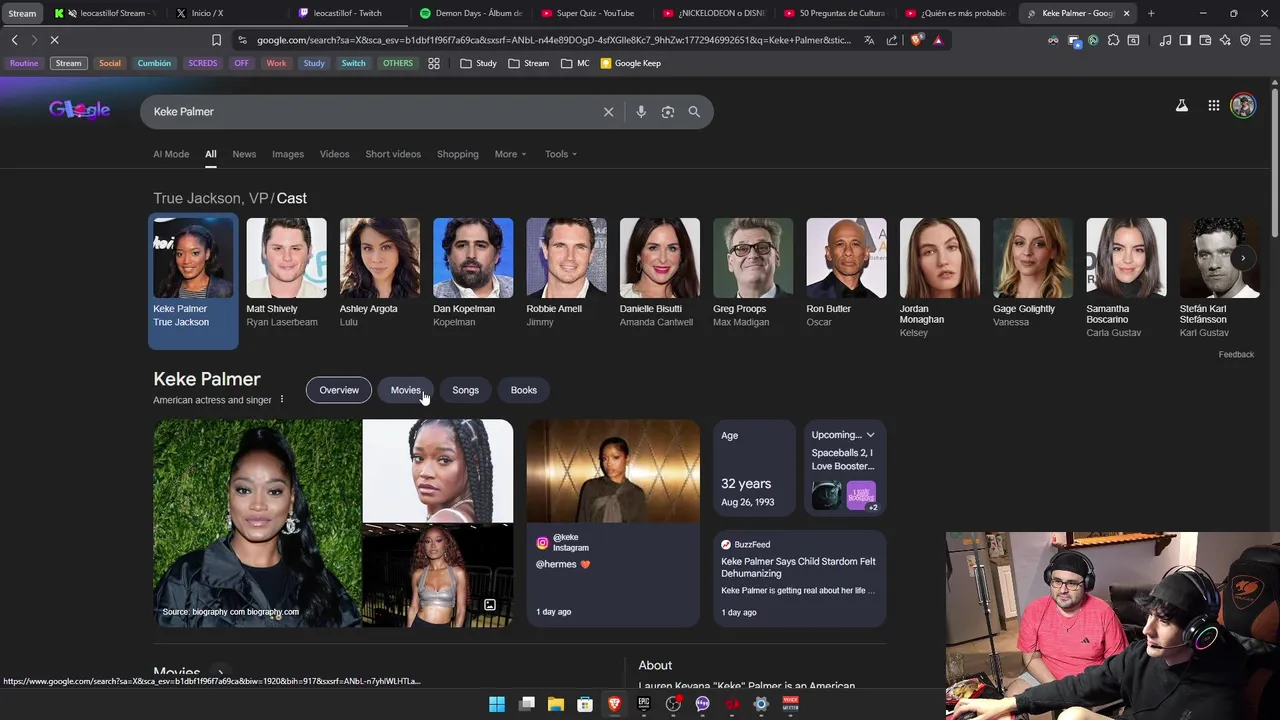Open more options next to American actress
Image resolution: width=1280 pixels, height=720 pixels.
(282, 399)
